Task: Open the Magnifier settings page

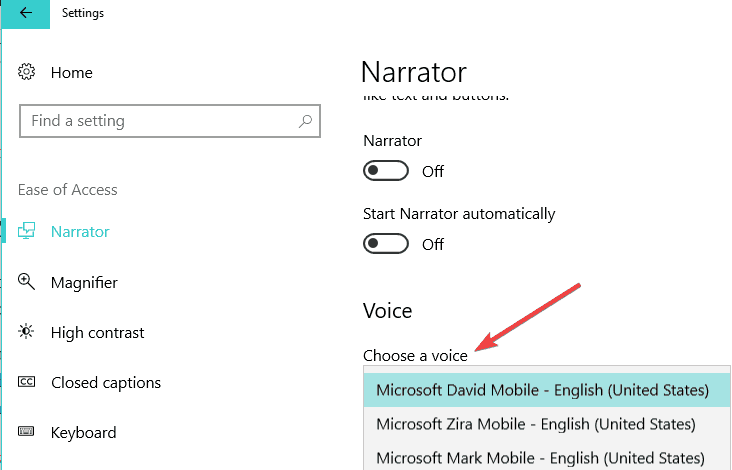Action: click(84, 283)
